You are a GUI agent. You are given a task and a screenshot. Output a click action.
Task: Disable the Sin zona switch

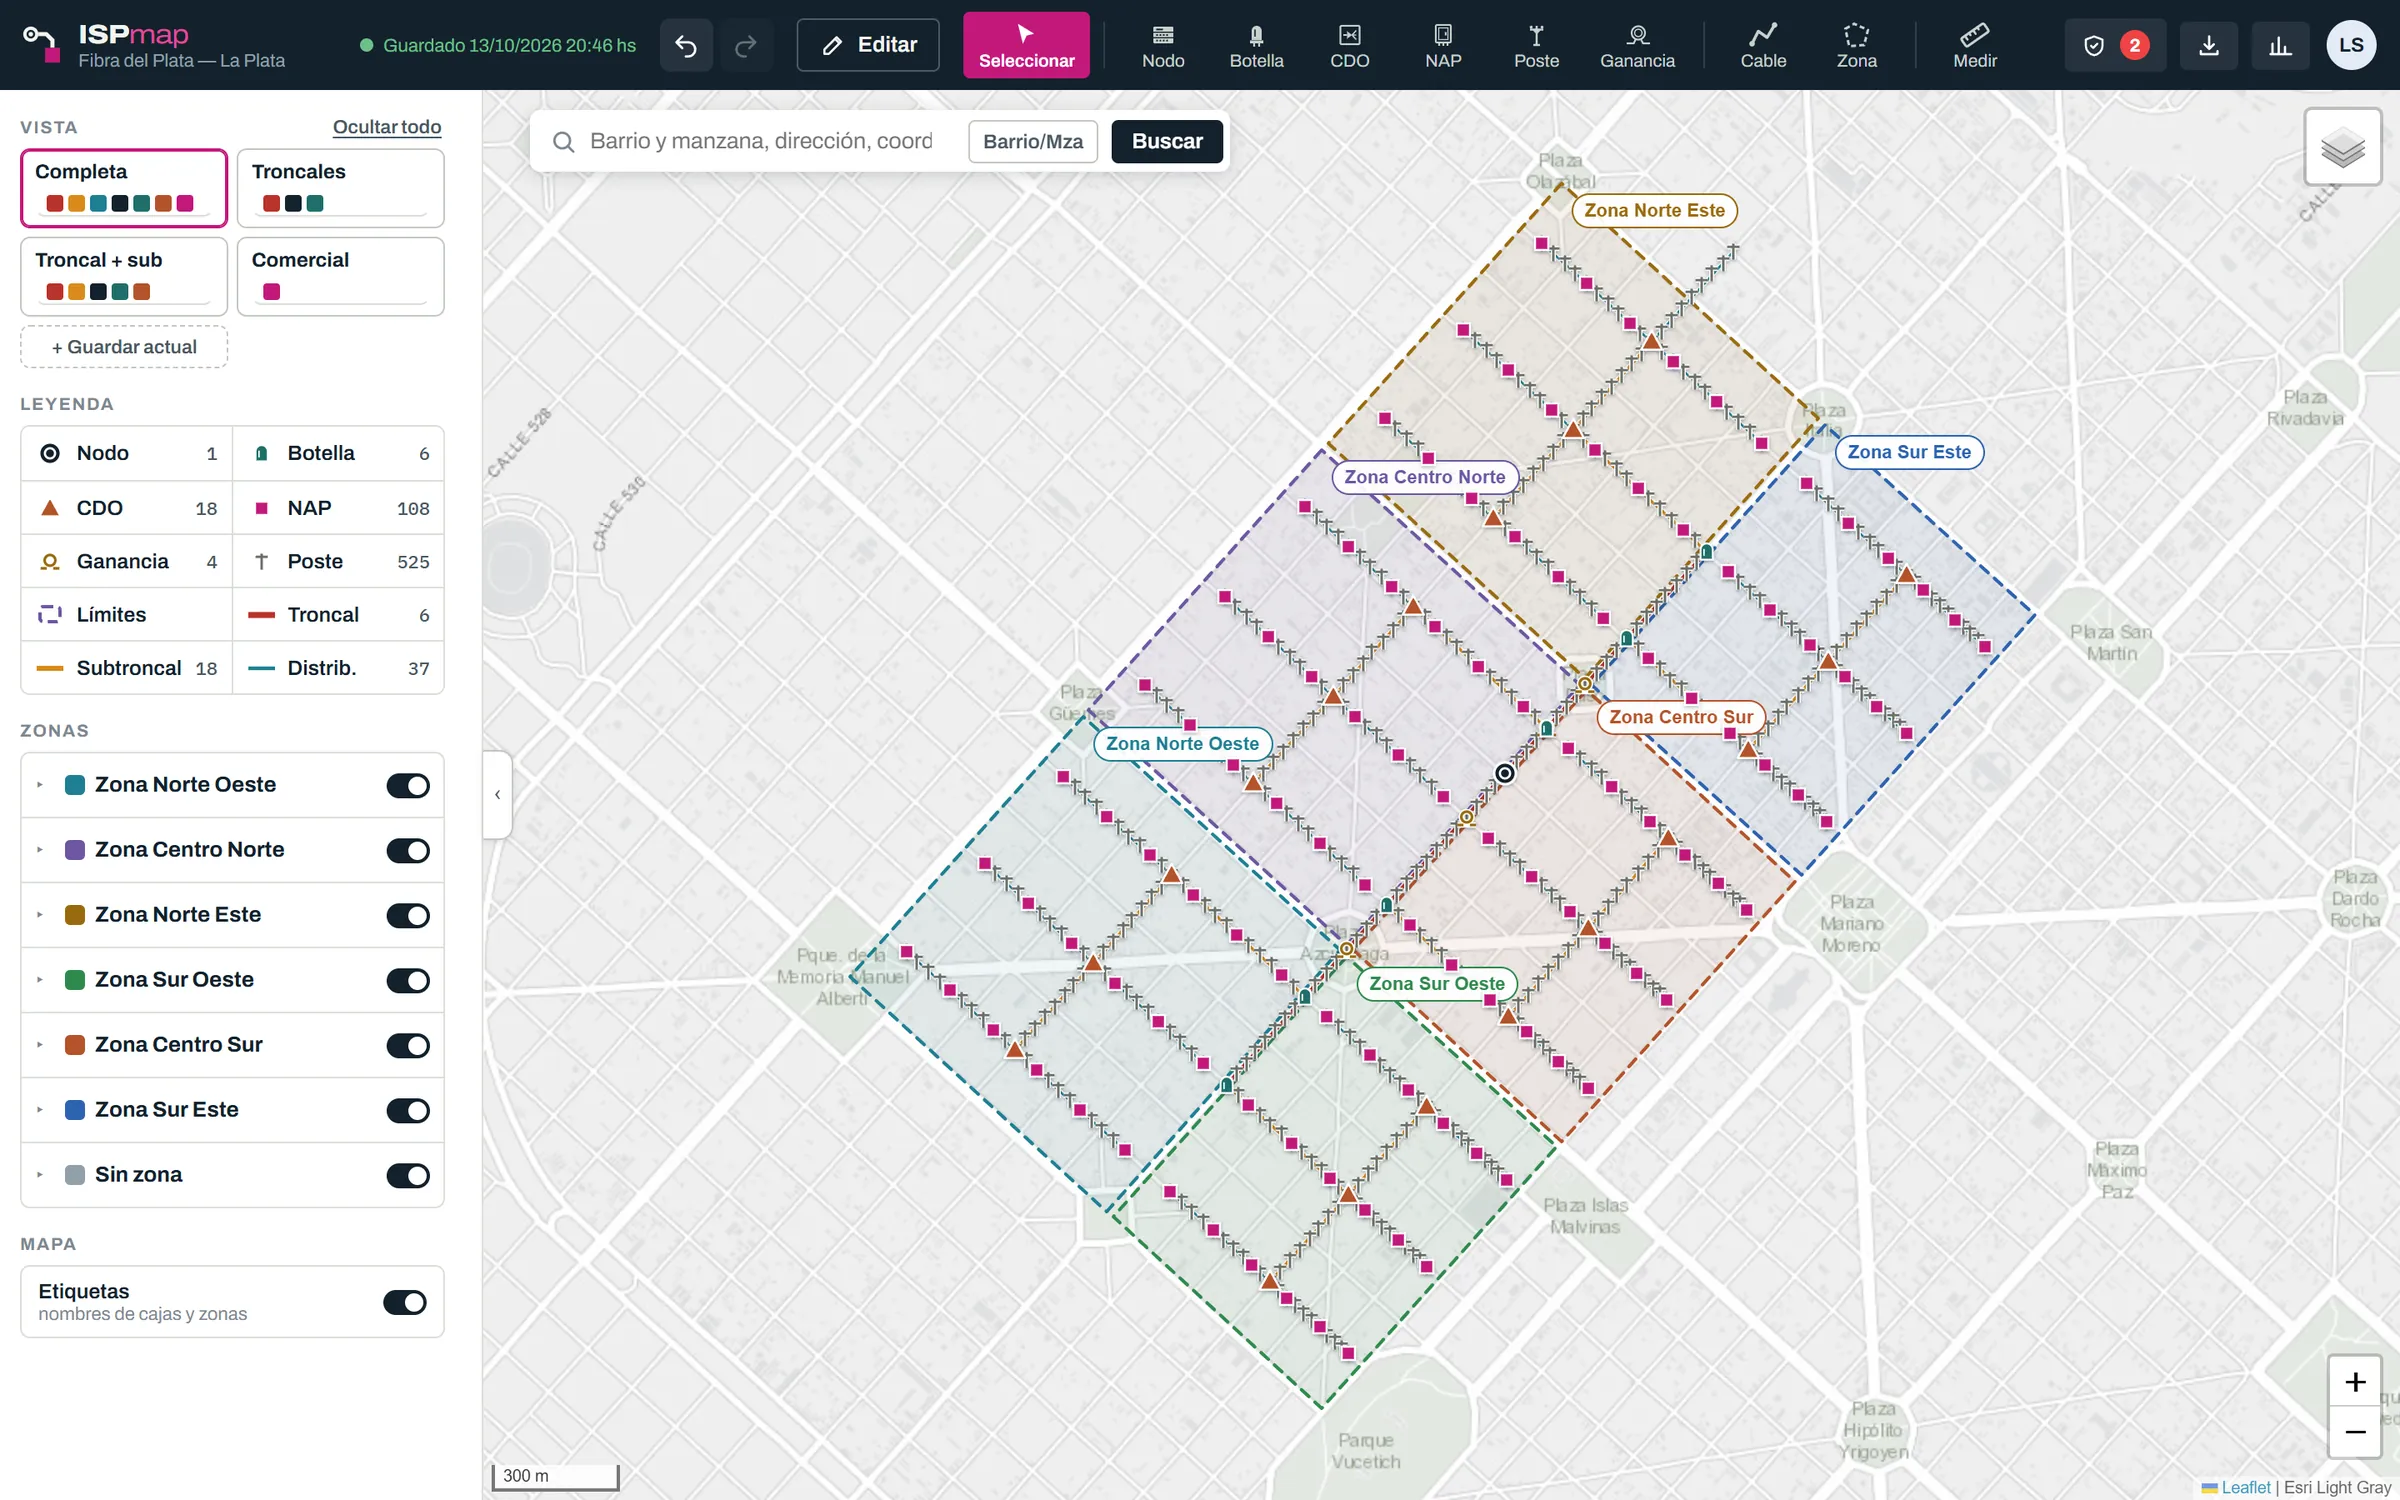(x=408, y=1175)
